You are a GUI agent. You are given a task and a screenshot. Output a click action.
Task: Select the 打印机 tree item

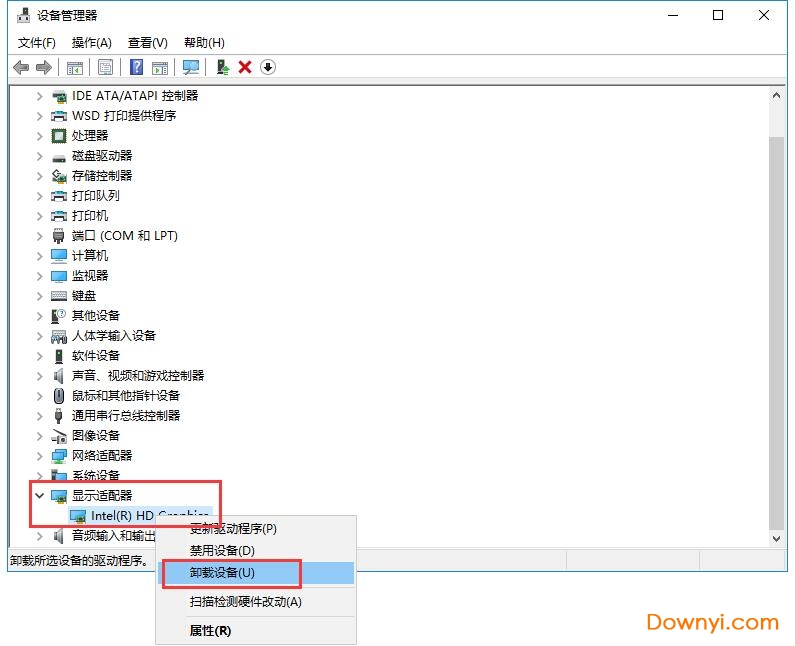pos(90,216)
